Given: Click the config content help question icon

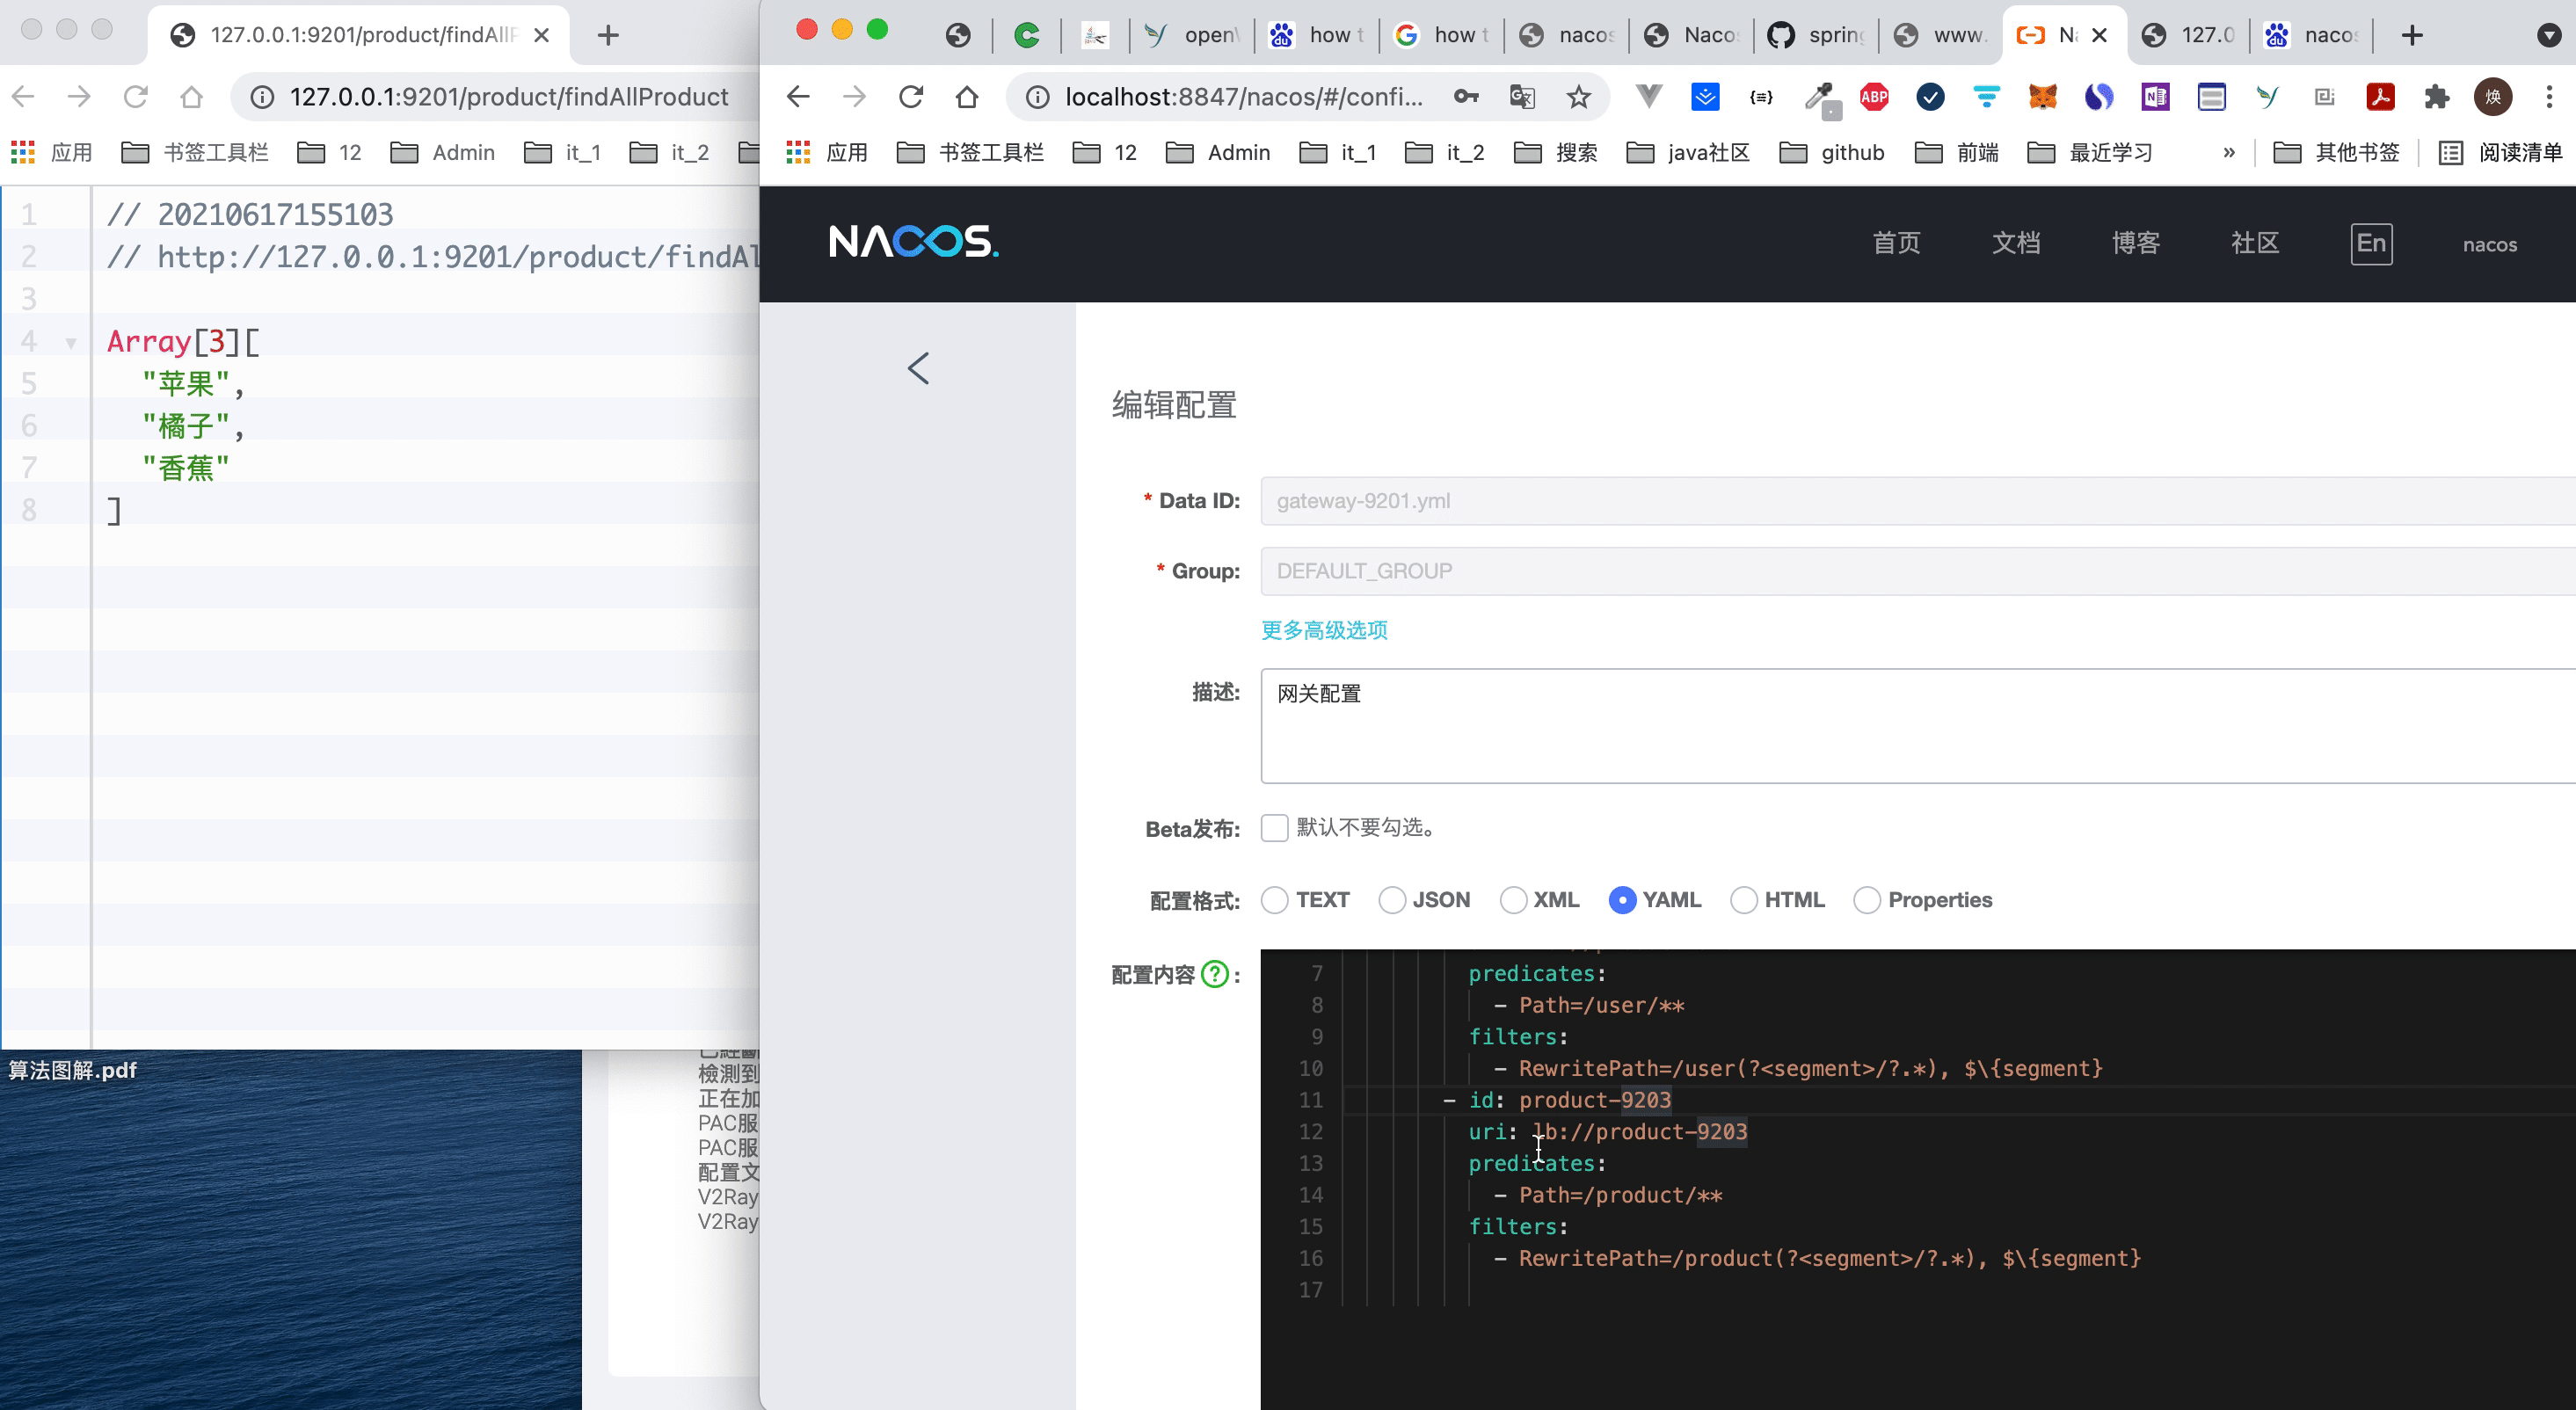Looking at the screenshot, I should coord(1215,974).
